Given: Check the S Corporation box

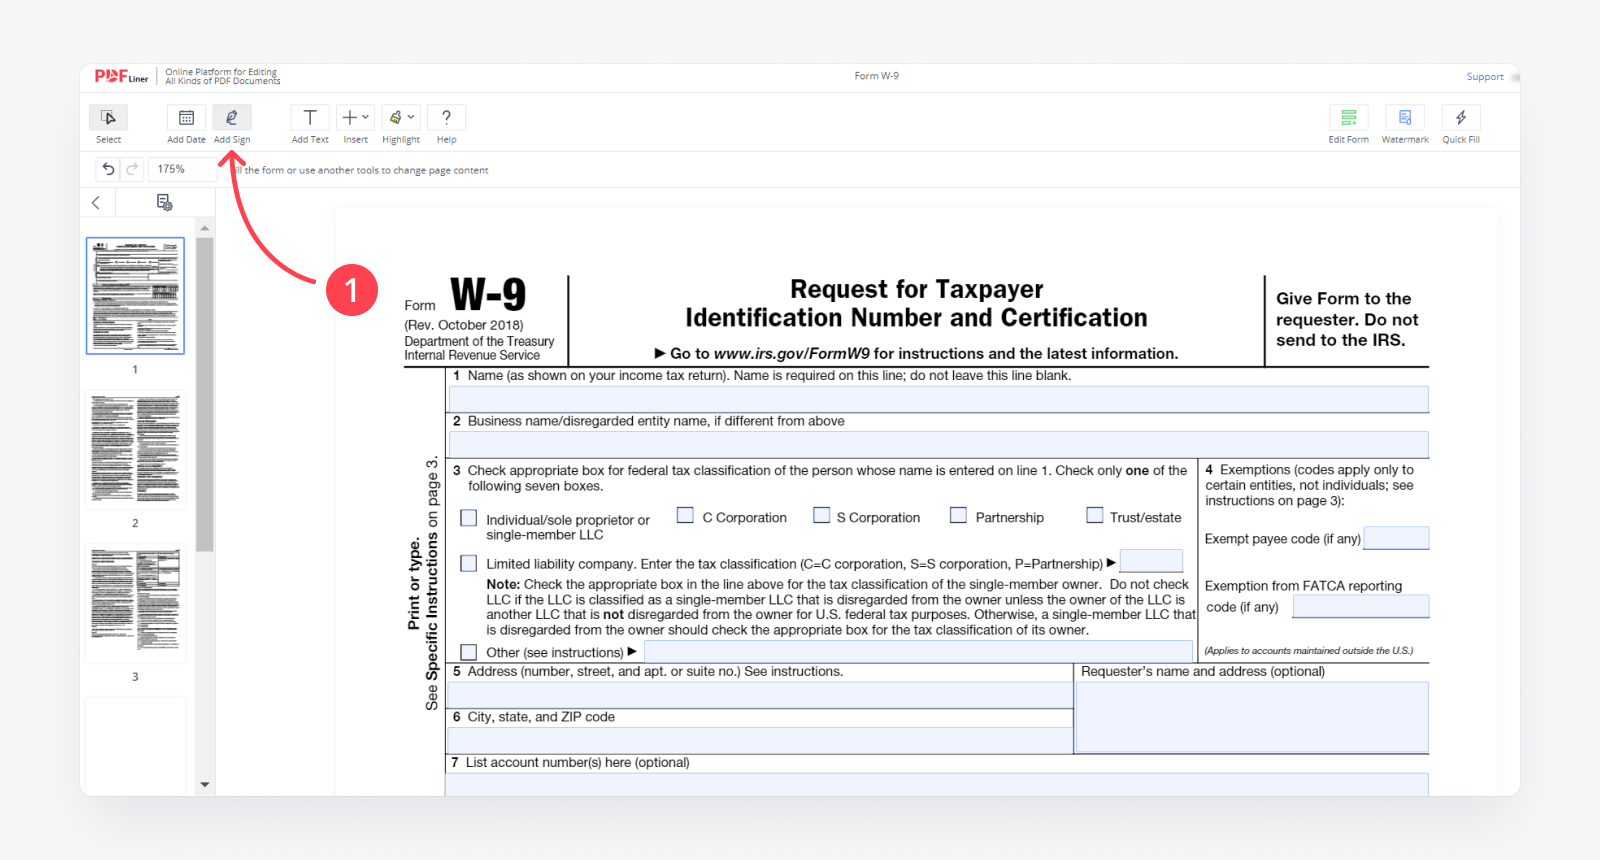Looking at the screenshot, I should 821,515.
